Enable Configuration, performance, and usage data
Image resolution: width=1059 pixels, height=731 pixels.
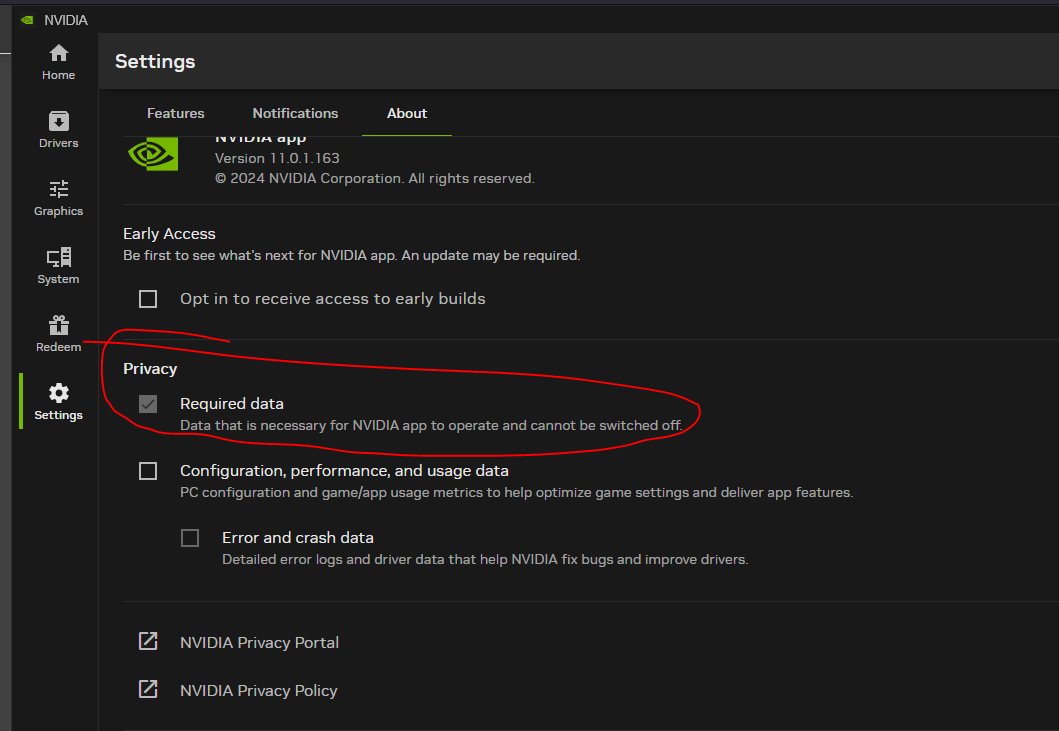(x=148, y=471)
